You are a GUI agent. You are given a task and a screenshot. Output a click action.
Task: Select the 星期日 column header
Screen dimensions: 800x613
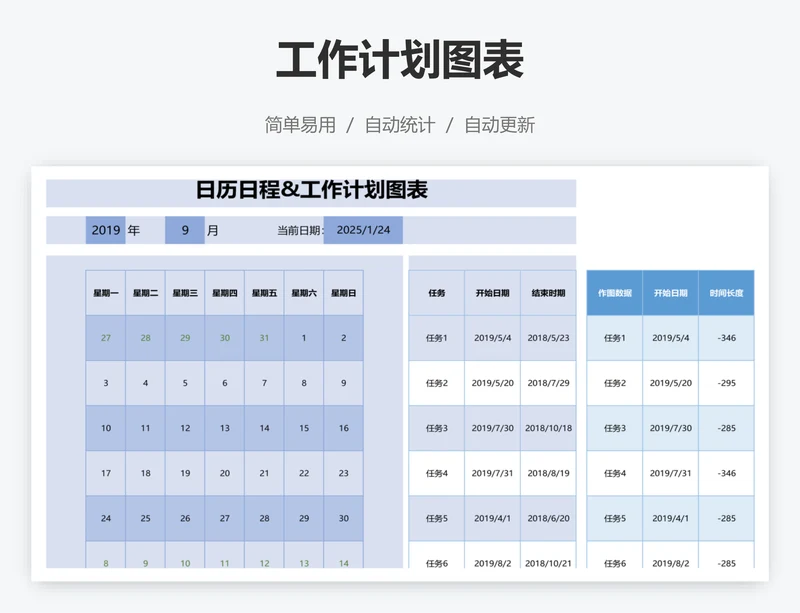(x=343, y=293)
